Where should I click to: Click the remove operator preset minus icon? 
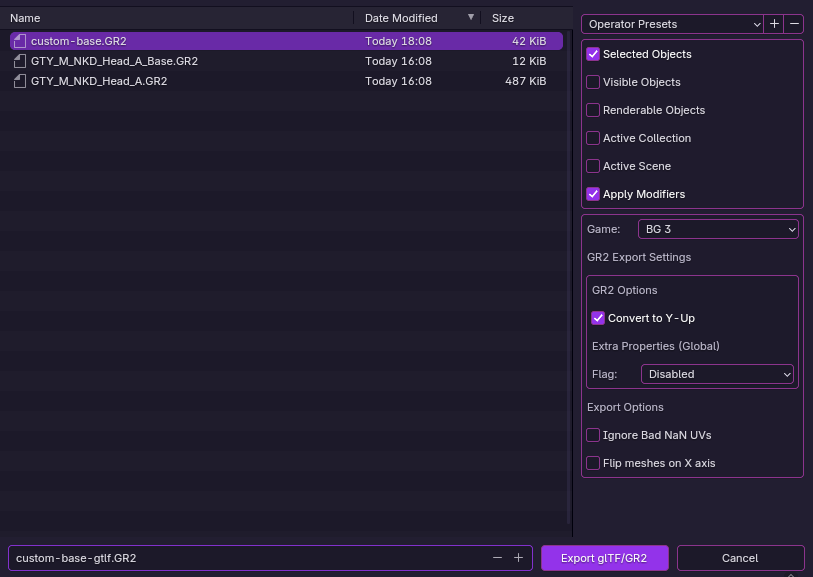pyautogui.click(x=794, y=24)
